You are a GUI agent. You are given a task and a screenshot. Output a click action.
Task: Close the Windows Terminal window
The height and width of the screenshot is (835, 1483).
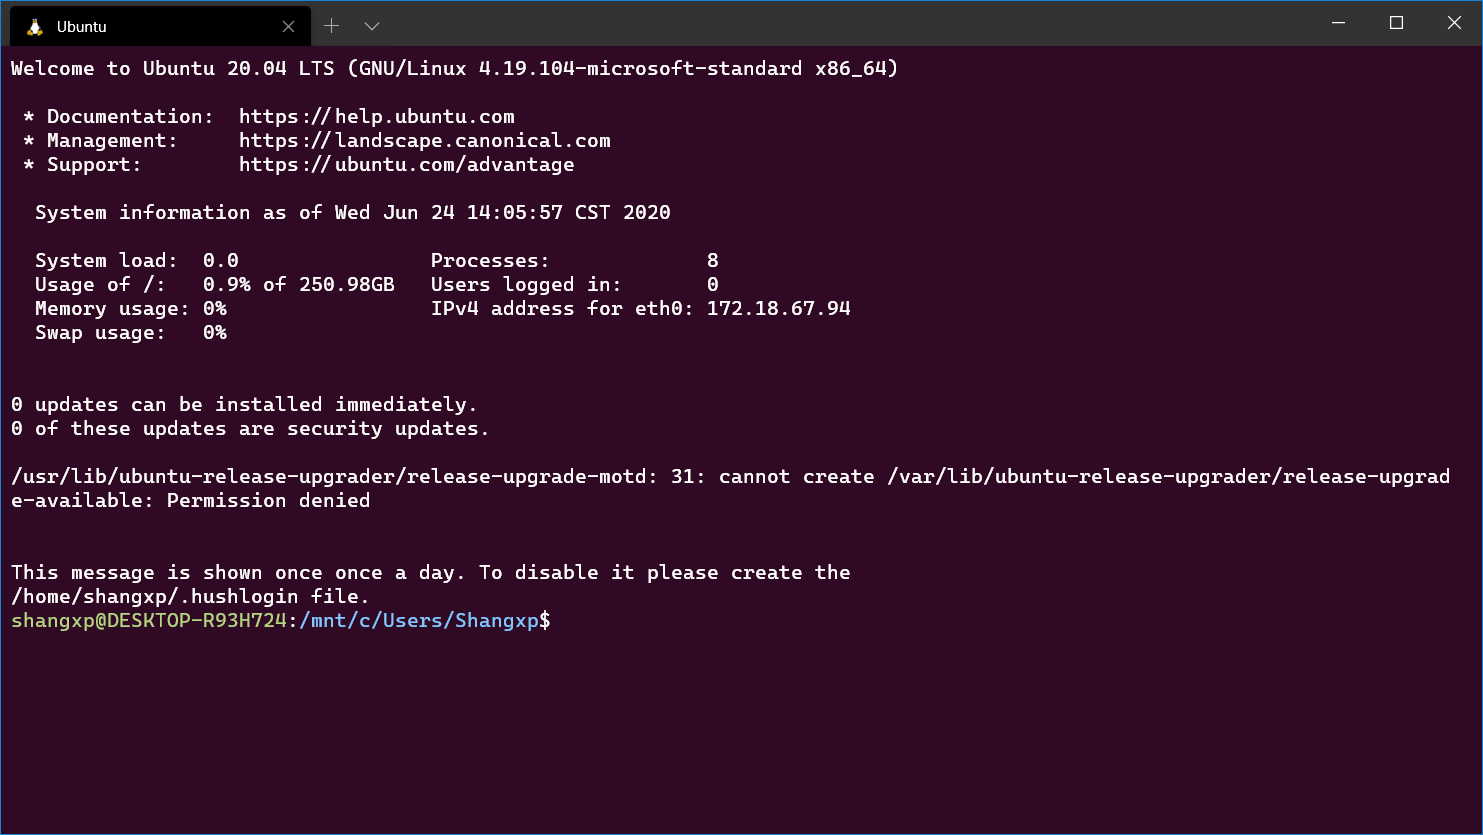(1454, 23)
